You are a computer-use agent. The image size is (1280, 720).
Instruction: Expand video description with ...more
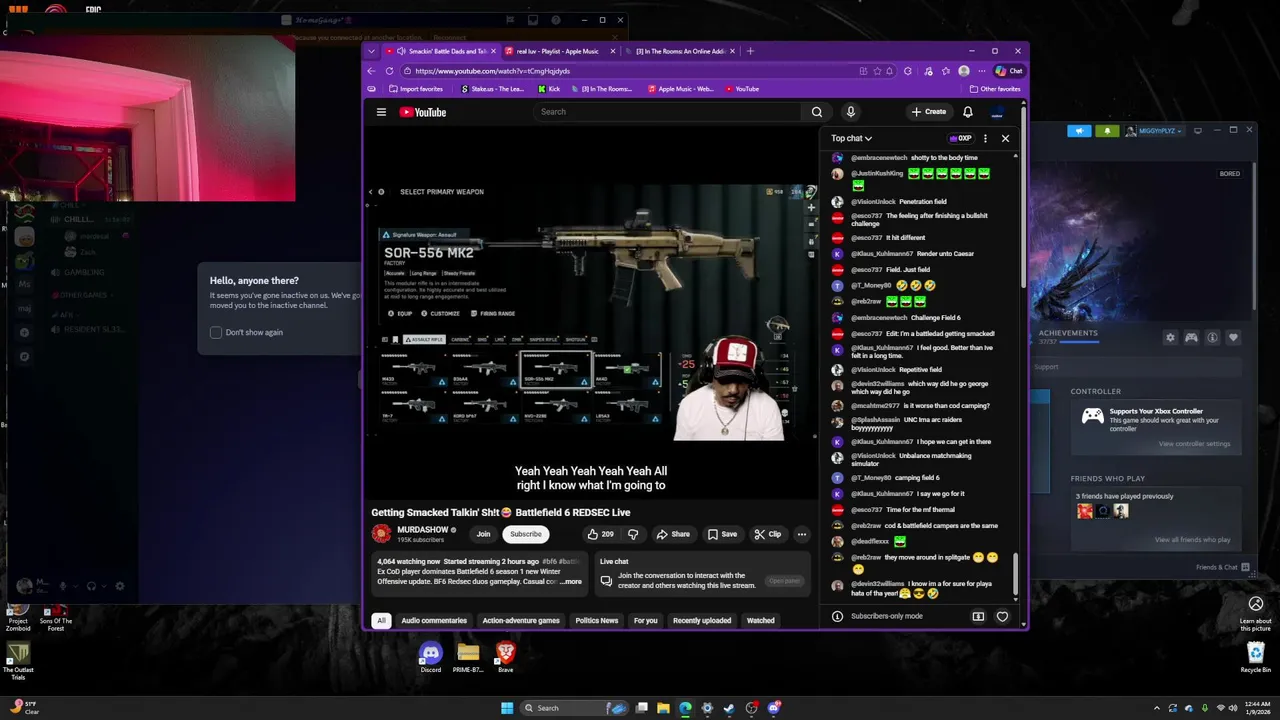570,581
